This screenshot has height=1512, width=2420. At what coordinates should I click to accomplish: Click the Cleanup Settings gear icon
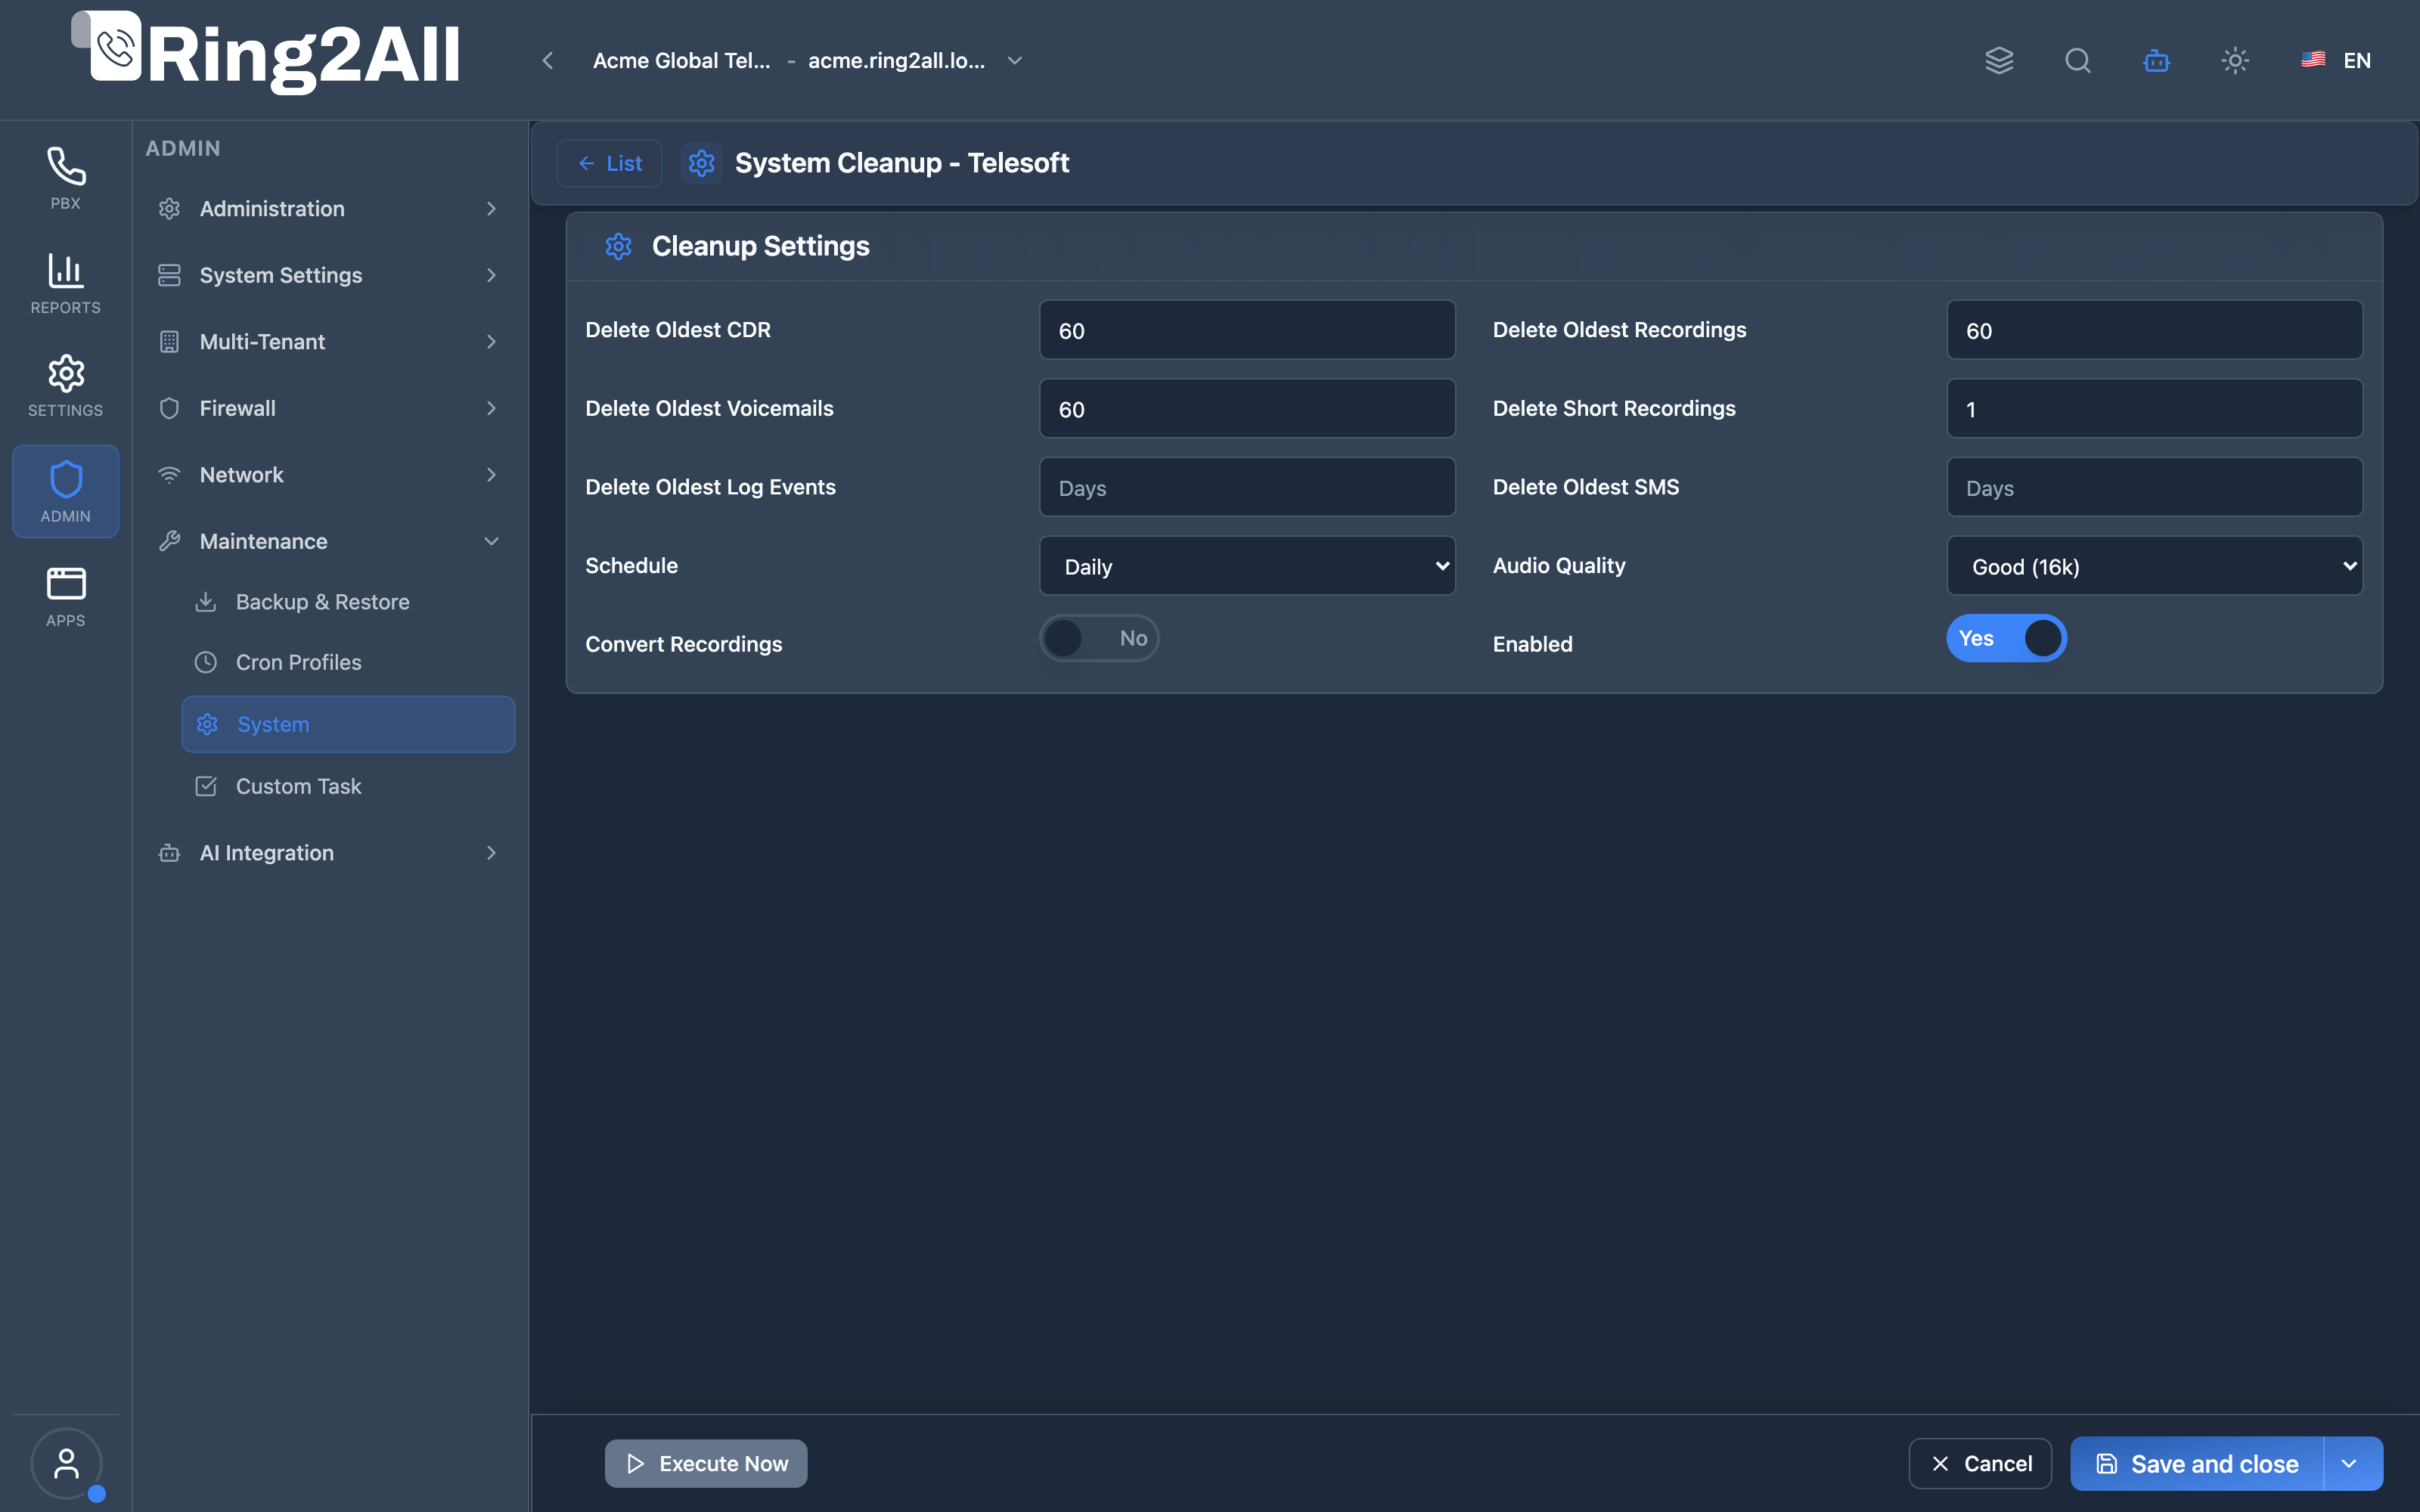click(x=619, y=246)
